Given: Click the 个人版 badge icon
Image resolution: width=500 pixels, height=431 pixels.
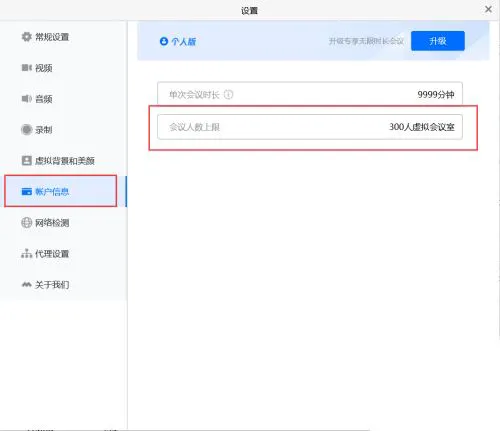Looking at the screenshot, I should click(164, 41).
